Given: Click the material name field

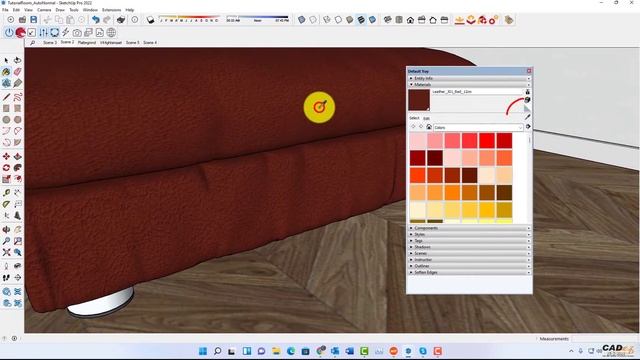Looking at the screenshot, I should coord(477,92).
